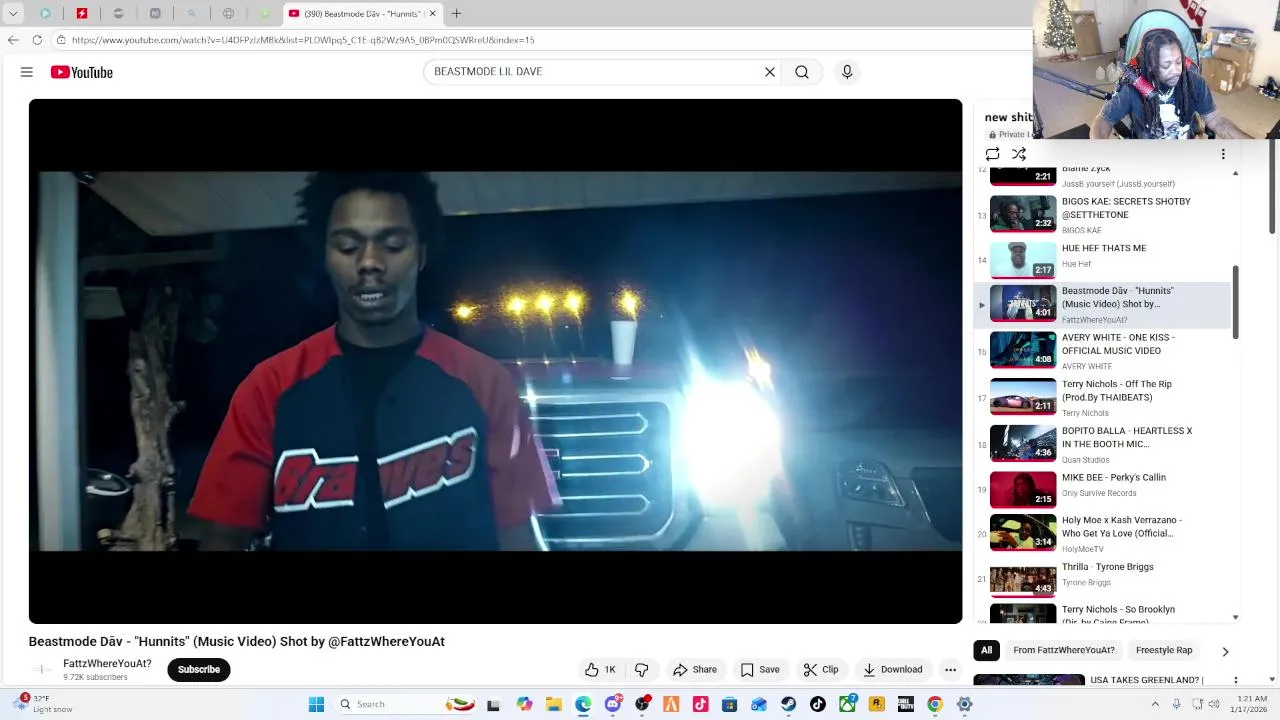Dislike the video with thumbs down
Image resolution: width=1280 pixels, height=720 pixels.
[642, 670]
